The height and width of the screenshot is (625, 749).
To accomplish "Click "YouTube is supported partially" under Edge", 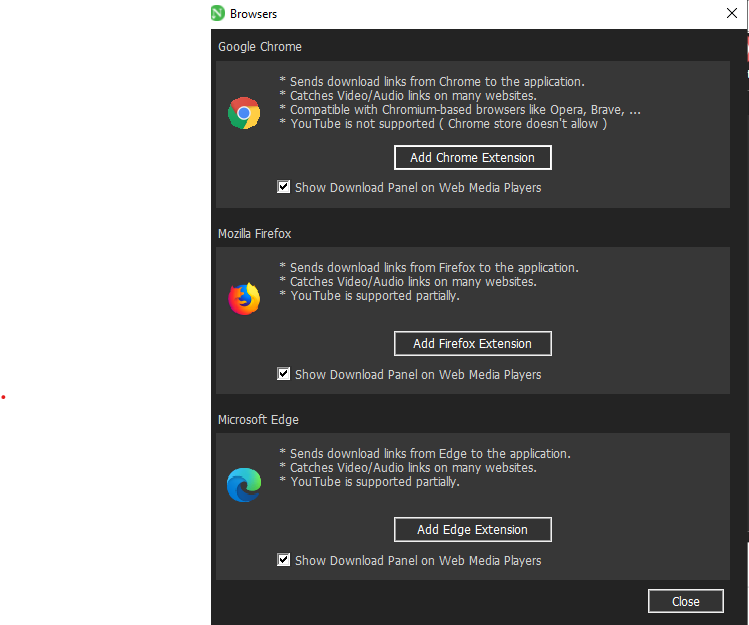I will pos(370,482).
